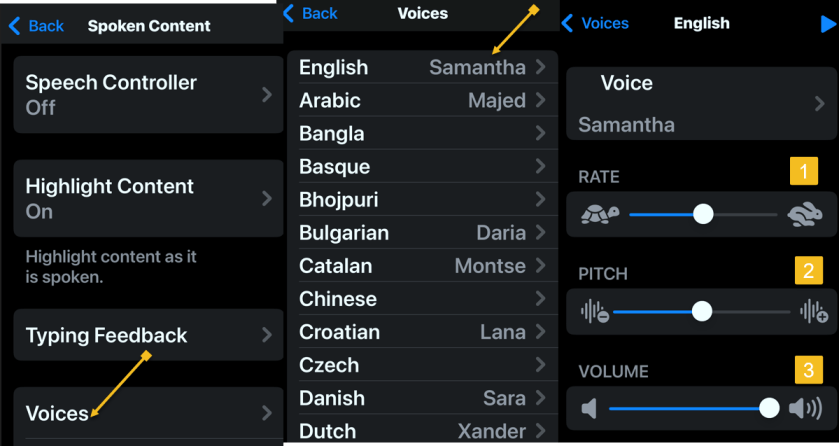The image size is (839, 446).
Task: Click the speaking rate slider knob
Action: (x=703, y=214)
